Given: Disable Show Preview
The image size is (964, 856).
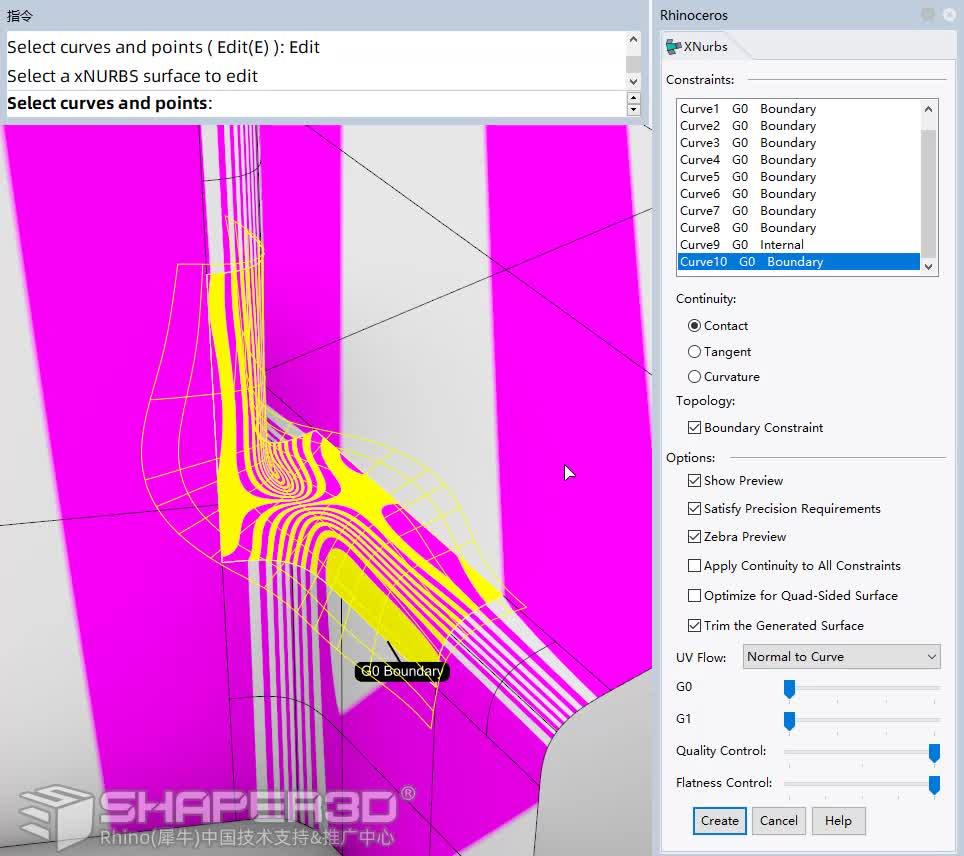Looking at the screenshot, I should coord(694,480).
